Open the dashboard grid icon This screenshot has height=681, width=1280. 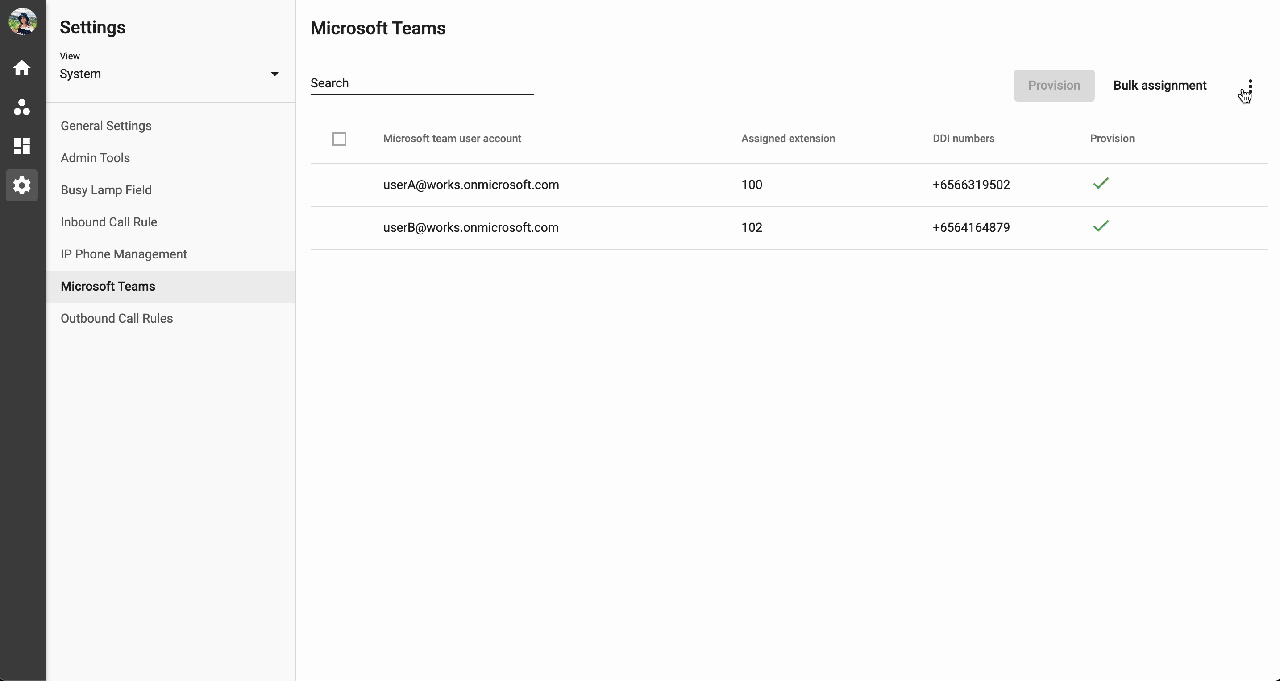[x=22, y=146]
